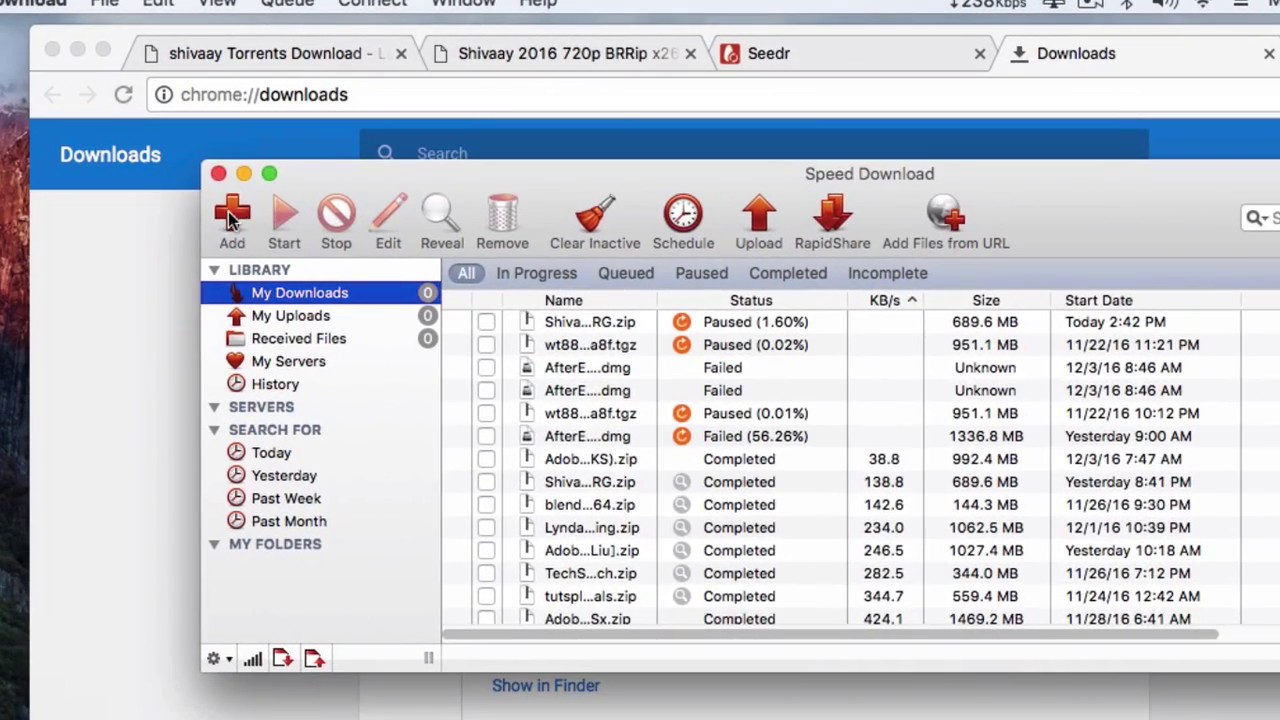This screenshot has width=1280, height=720.
Task: Click the reveal icon beside blend...64.zip status
Action: pos(681,505)
